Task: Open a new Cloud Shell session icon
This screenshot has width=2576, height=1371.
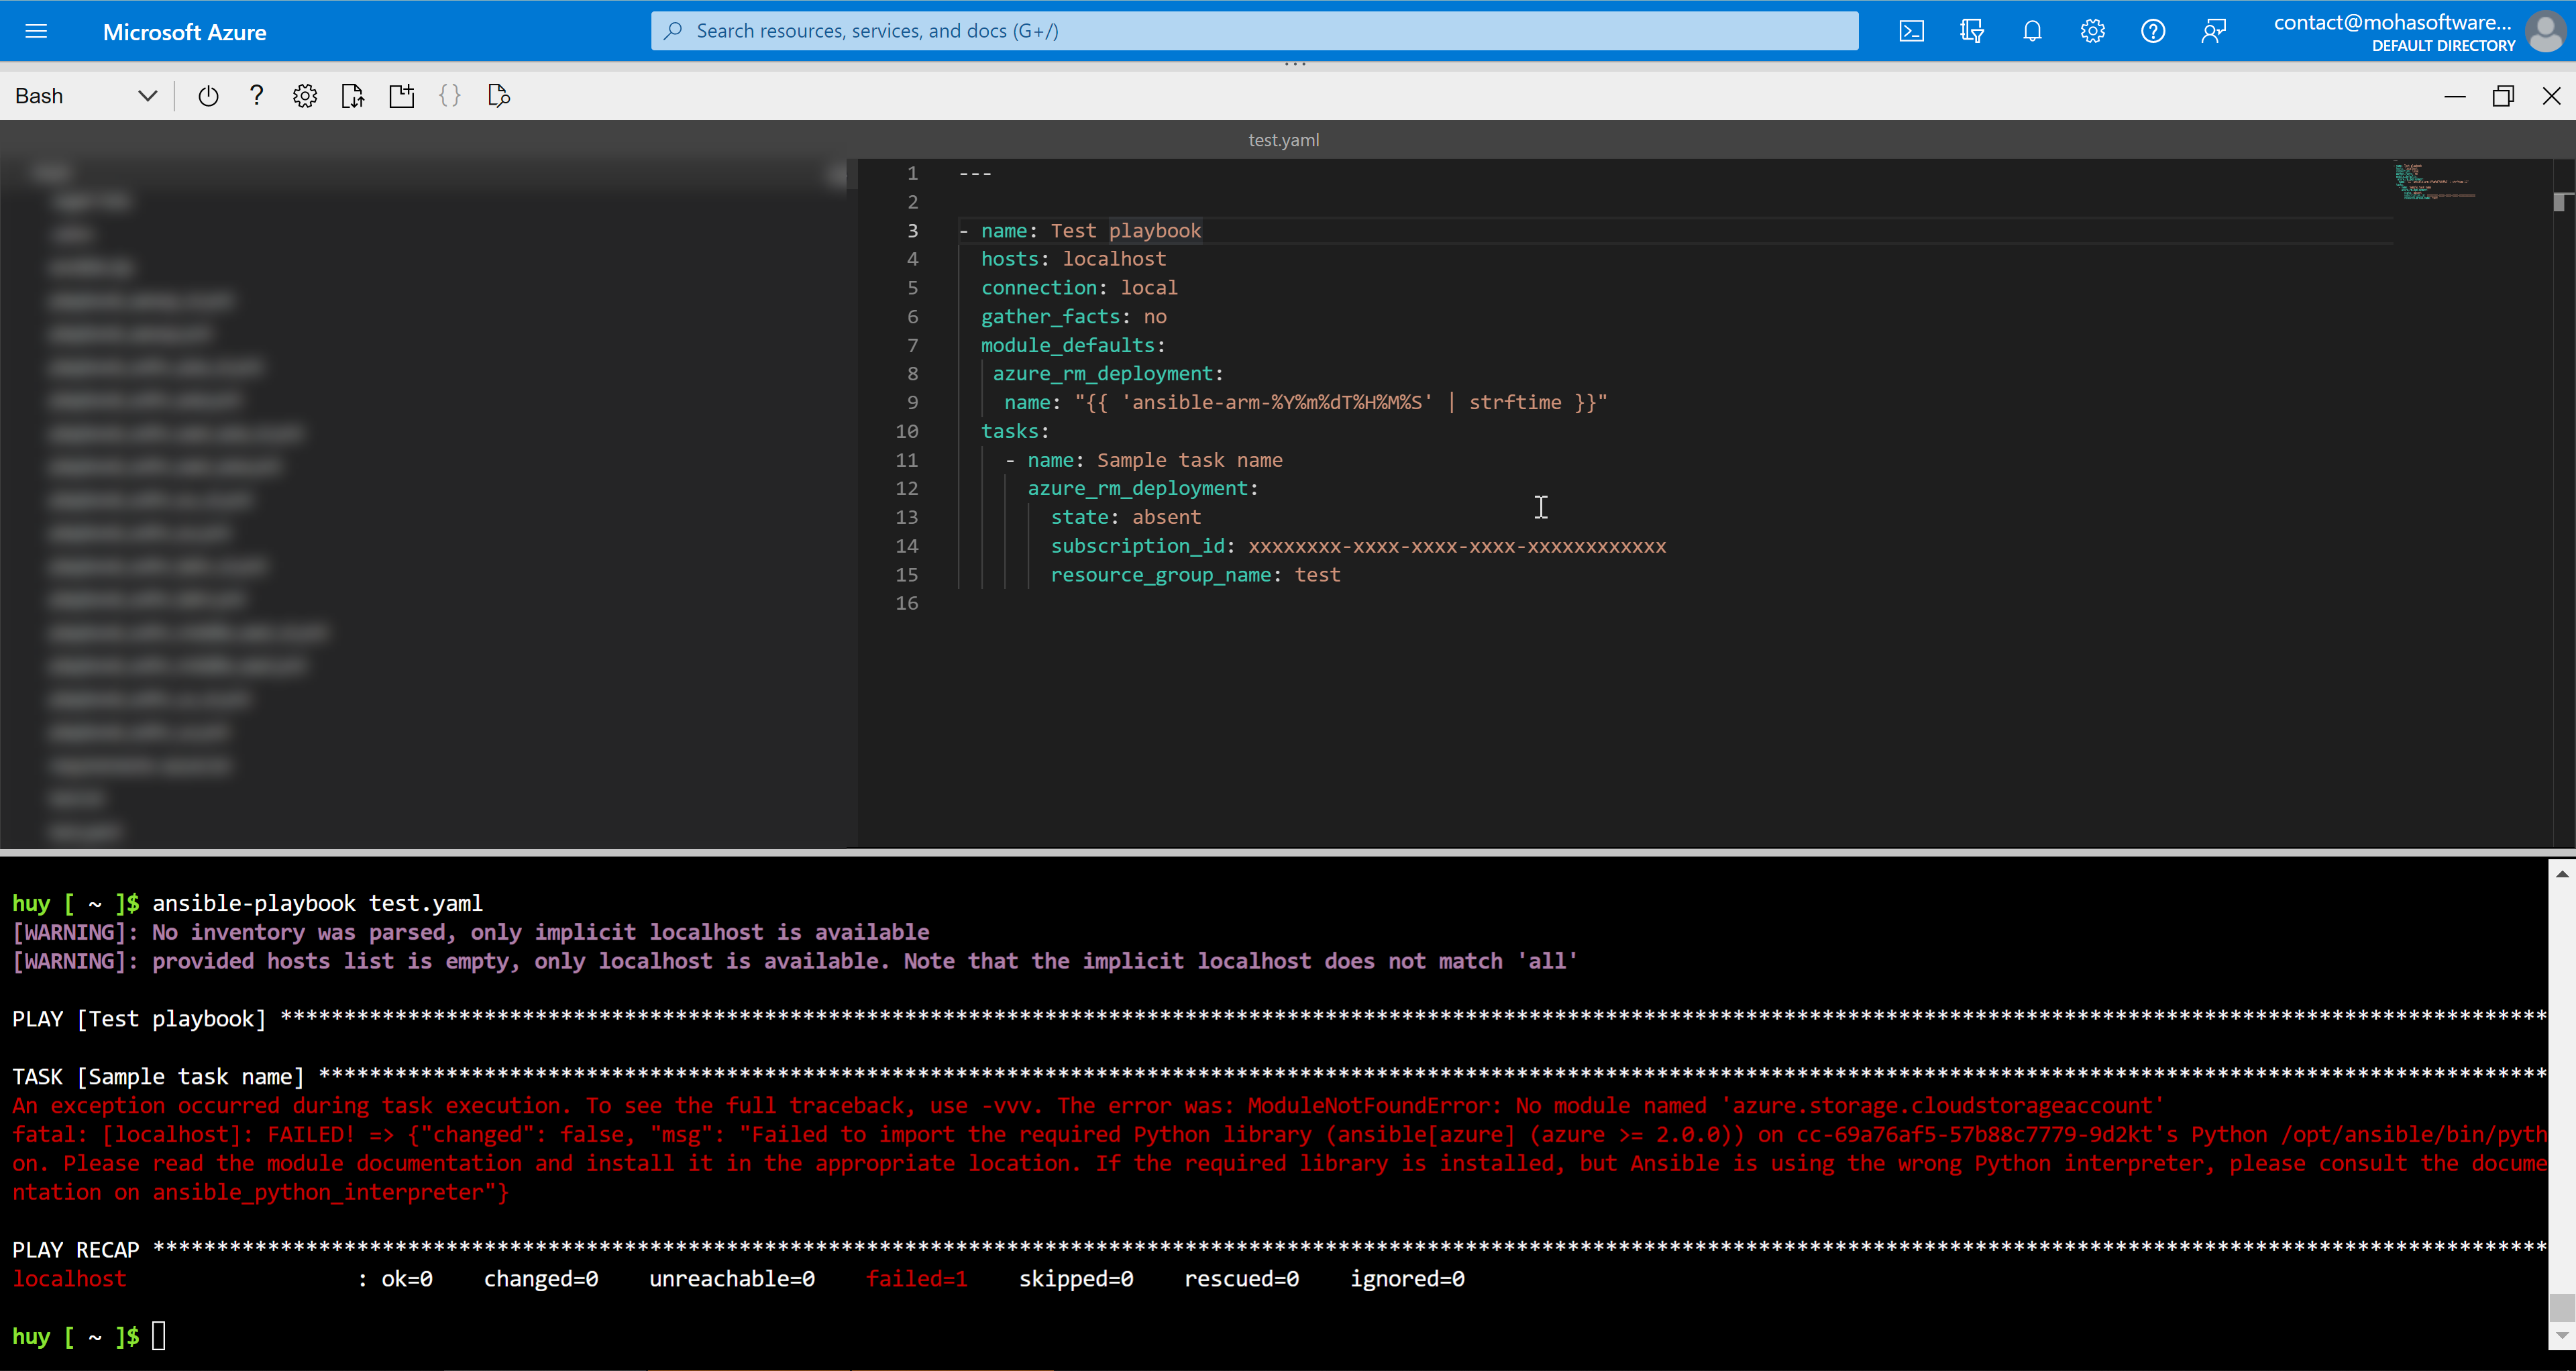Action: coord(401,95)
